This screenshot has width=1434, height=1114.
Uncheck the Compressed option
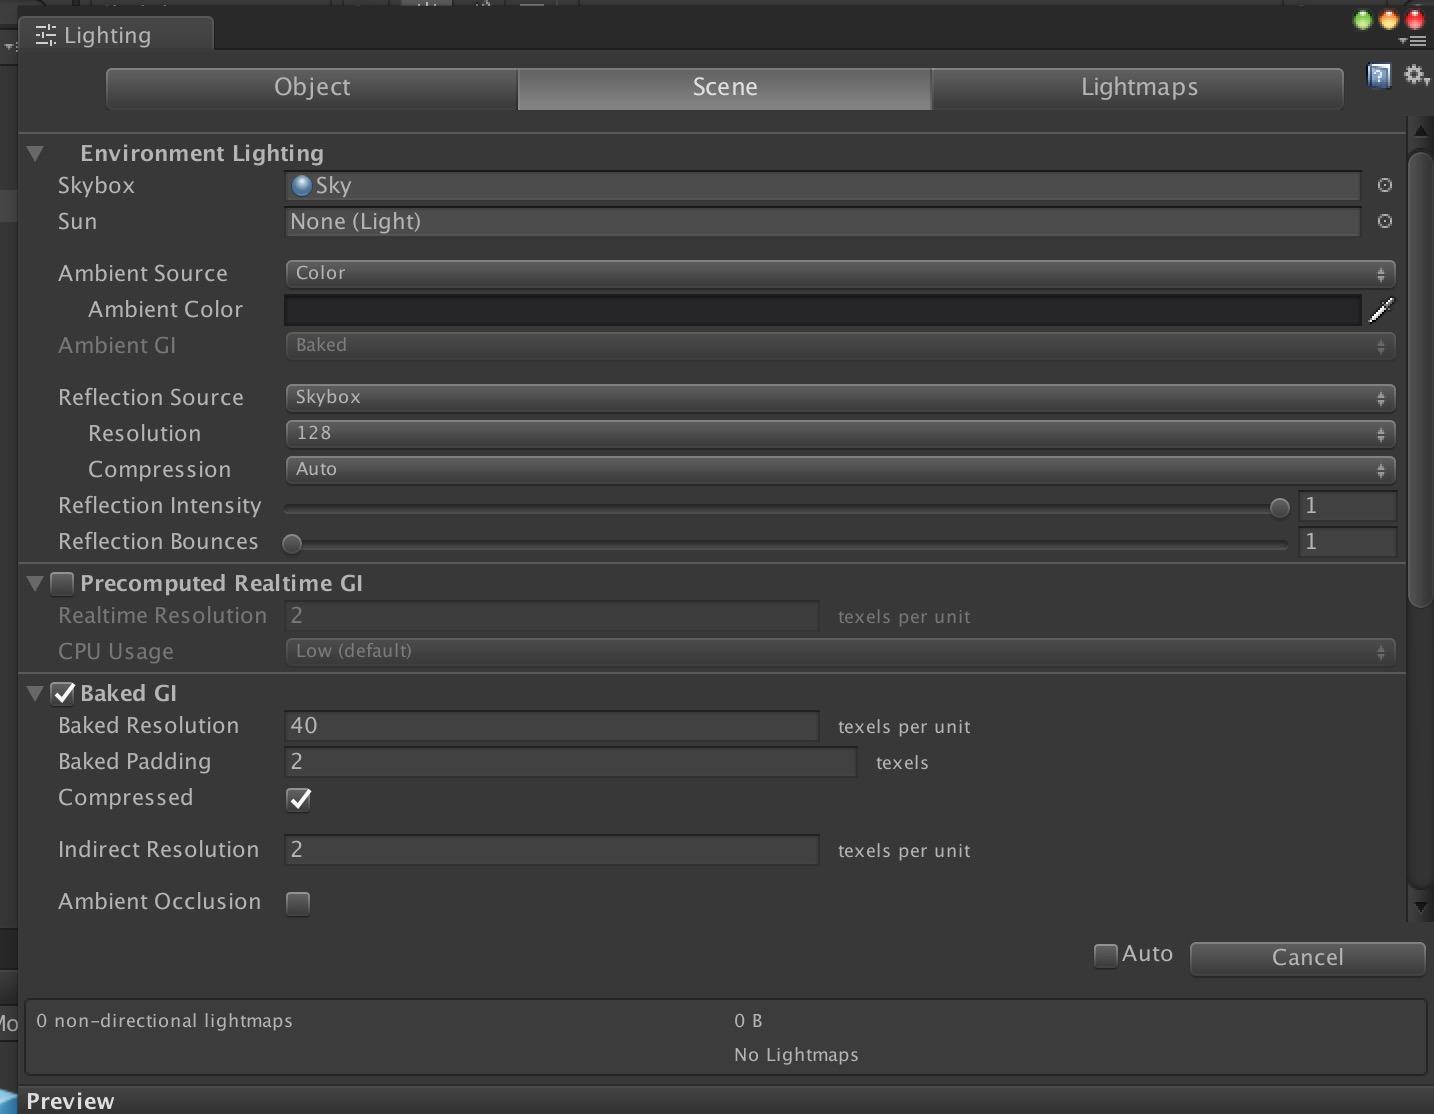298,799
